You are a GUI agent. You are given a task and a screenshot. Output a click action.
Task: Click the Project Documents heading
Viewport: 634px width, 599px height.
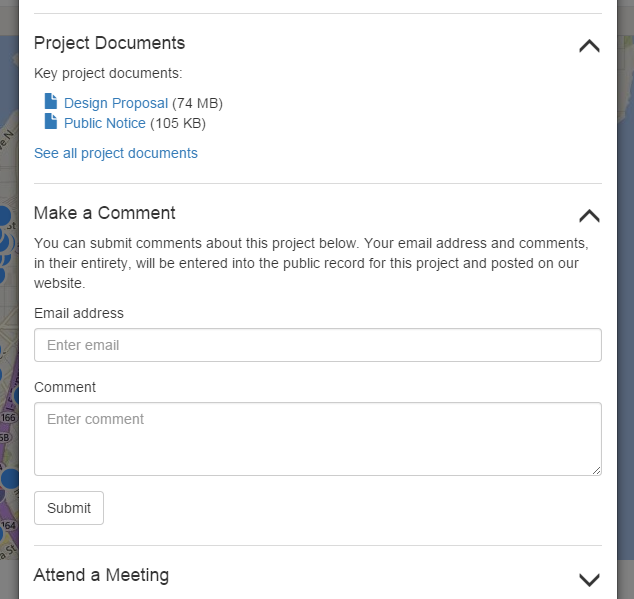[109, 43]
